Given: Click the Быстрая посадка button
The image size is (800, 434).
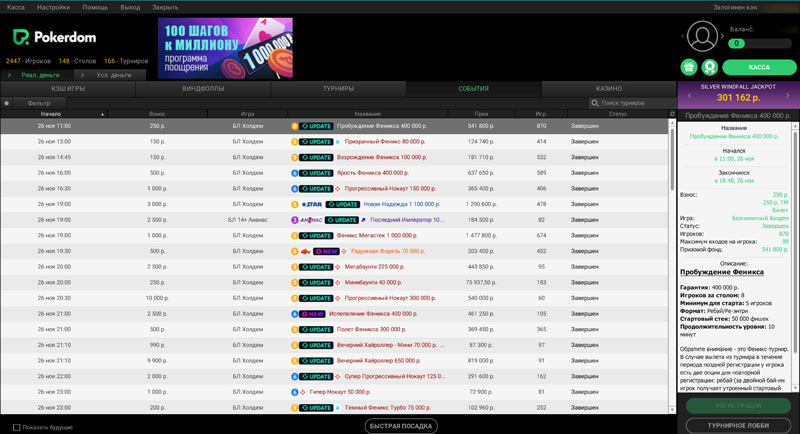Looking at the screenshot, I should 400,426.
